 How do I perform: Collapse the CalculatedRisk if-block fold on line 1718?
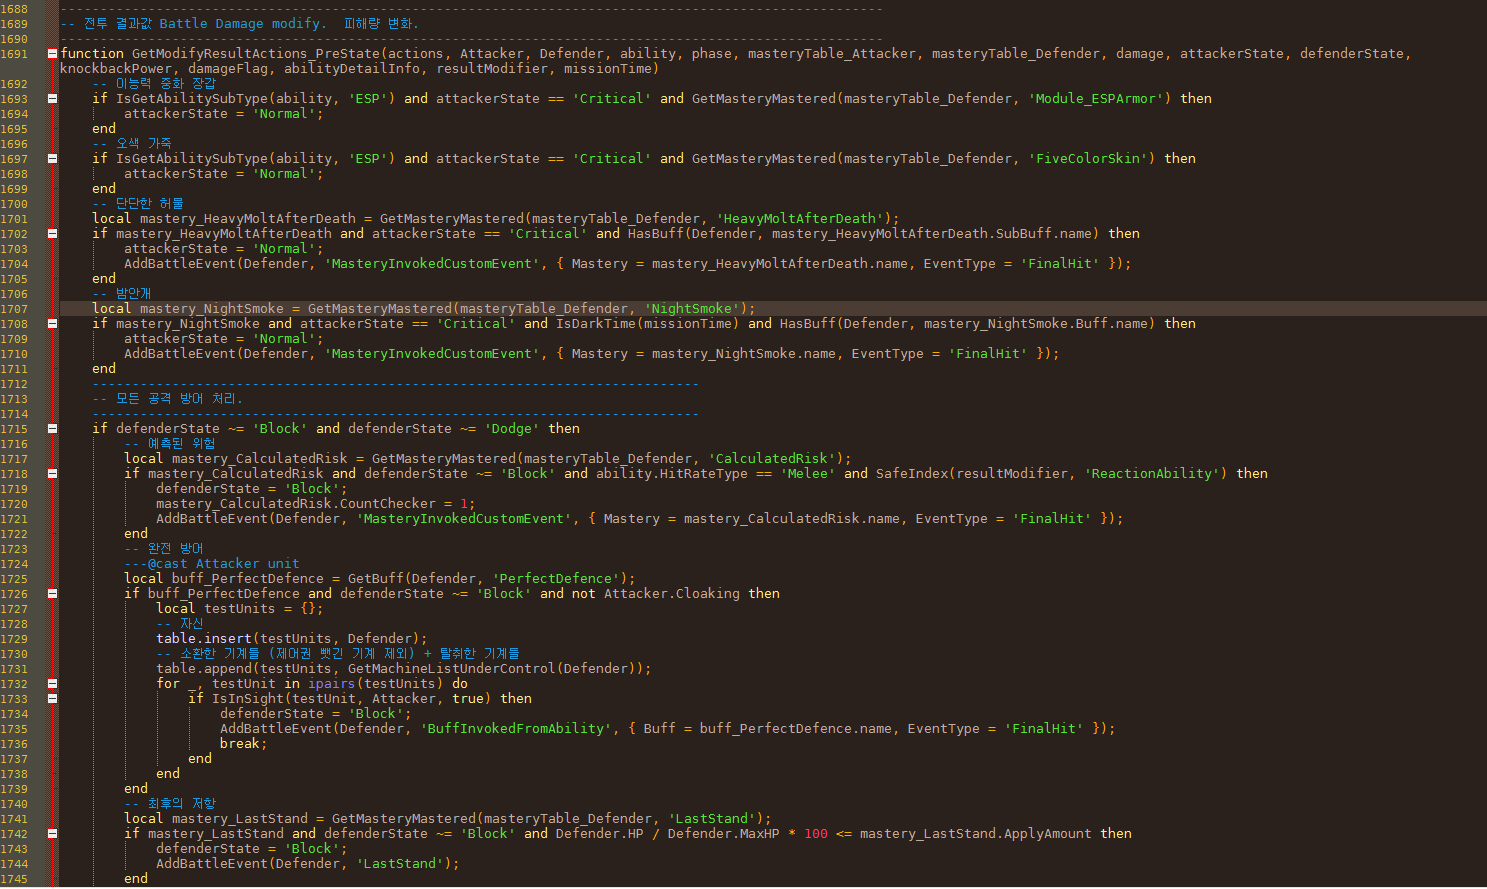click(52, 474)
